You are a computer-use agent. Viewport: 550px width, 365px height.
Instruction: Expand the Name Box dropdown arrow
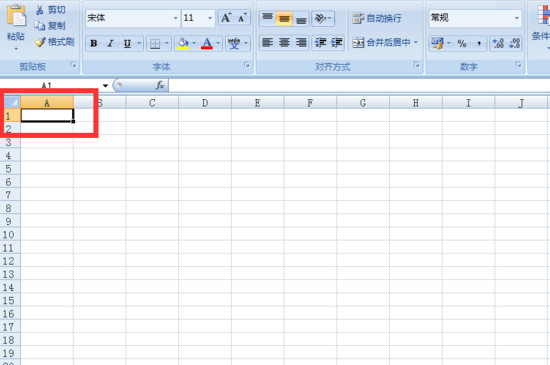(x=105, y=86)
